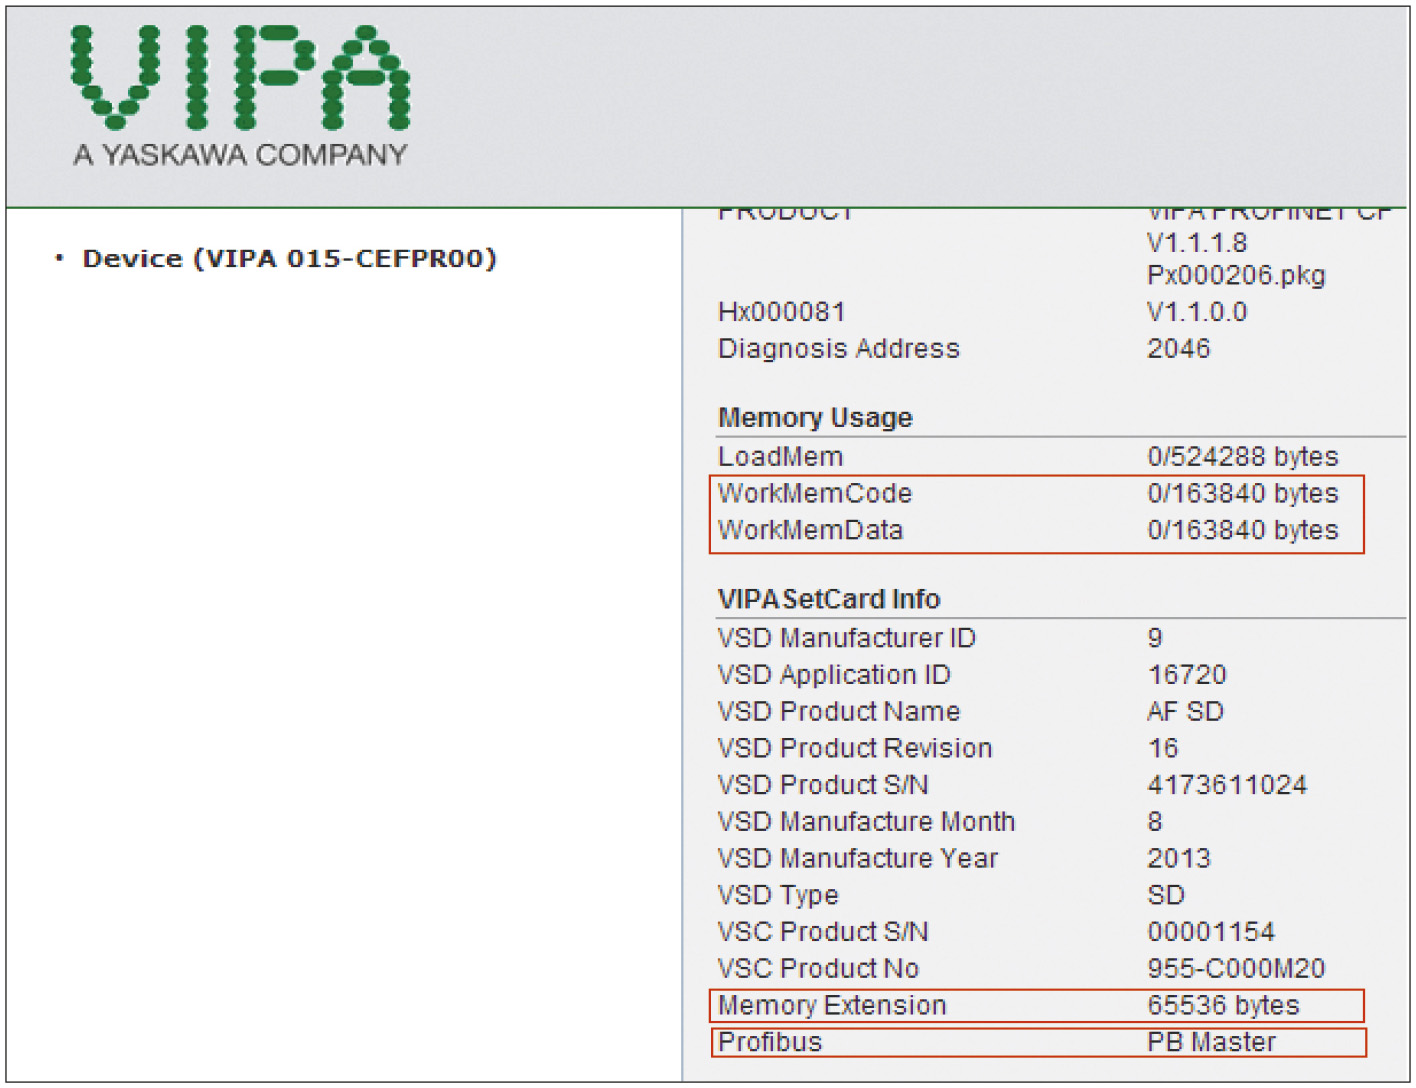This screenshot has width=1416, height=1088.
Task: Click the VSD Product S/N label
Action: pos(823,785)
